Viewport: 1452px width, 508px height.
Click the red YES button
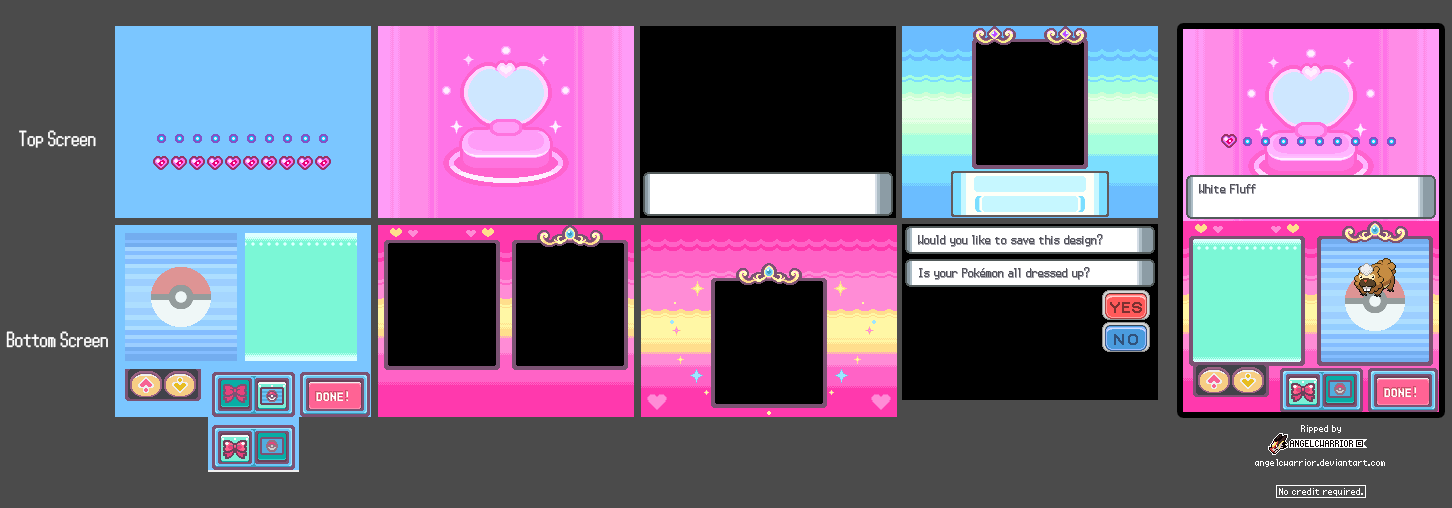click(1126, 306)
